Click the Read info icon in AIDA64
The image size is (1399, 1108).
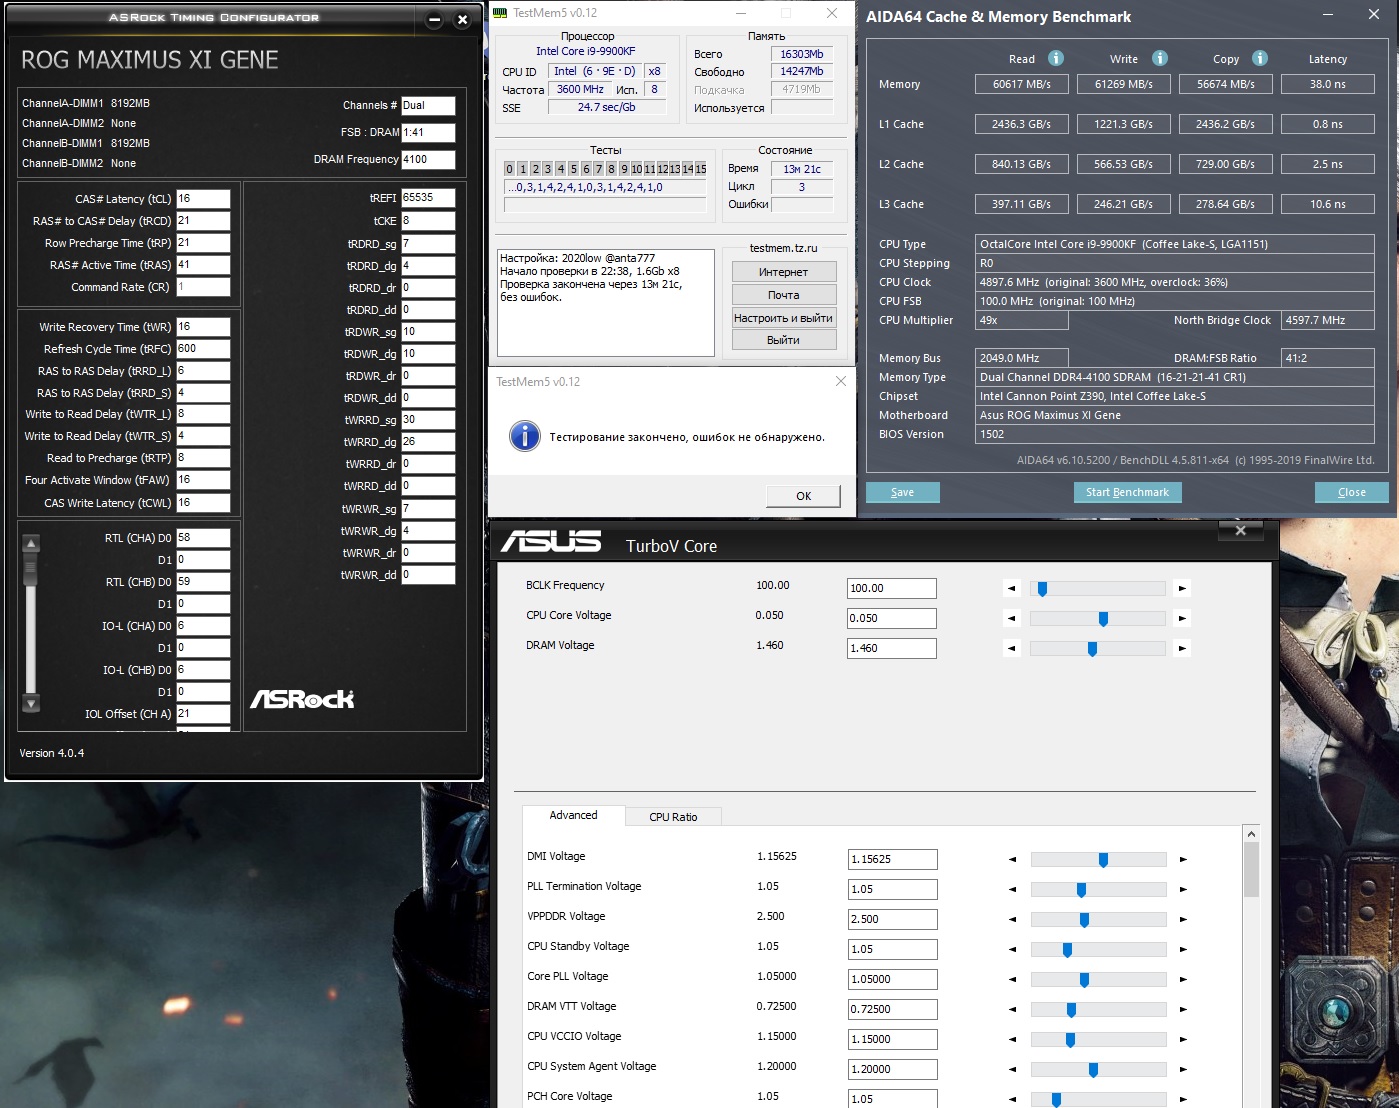click(x=1056, y=58)
